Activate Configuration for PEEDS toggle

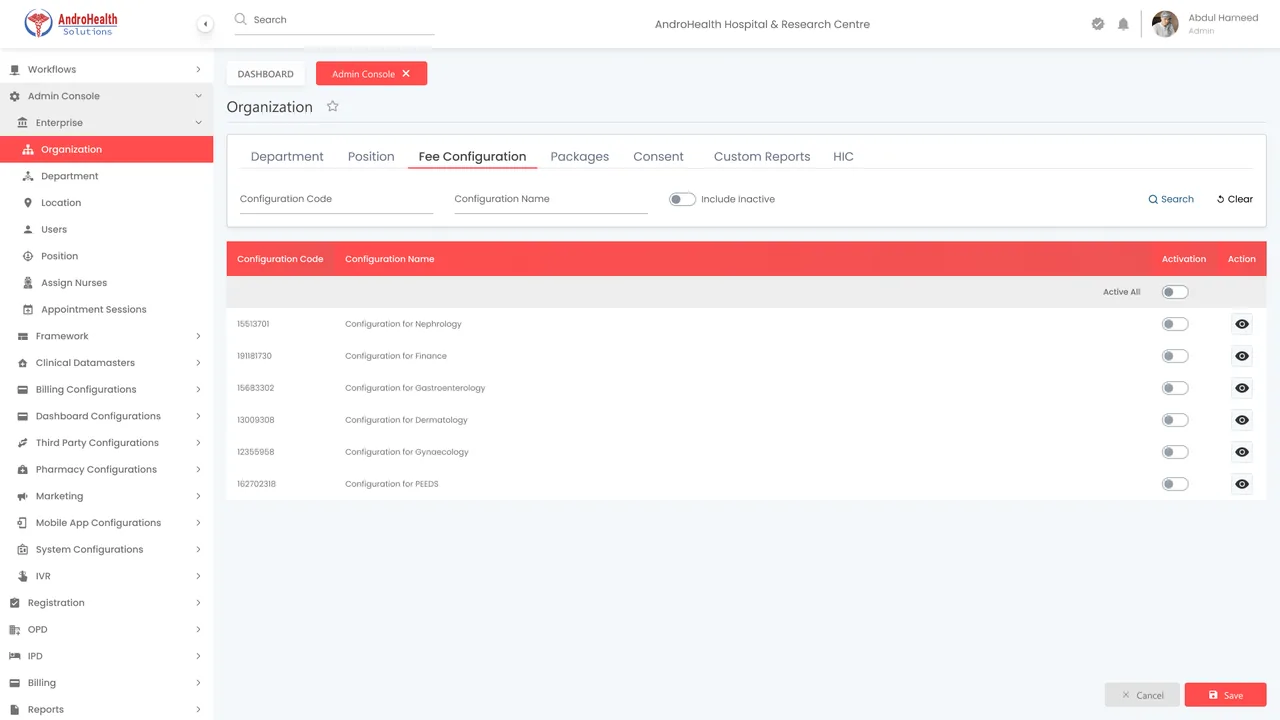[x=1175, y=484]
